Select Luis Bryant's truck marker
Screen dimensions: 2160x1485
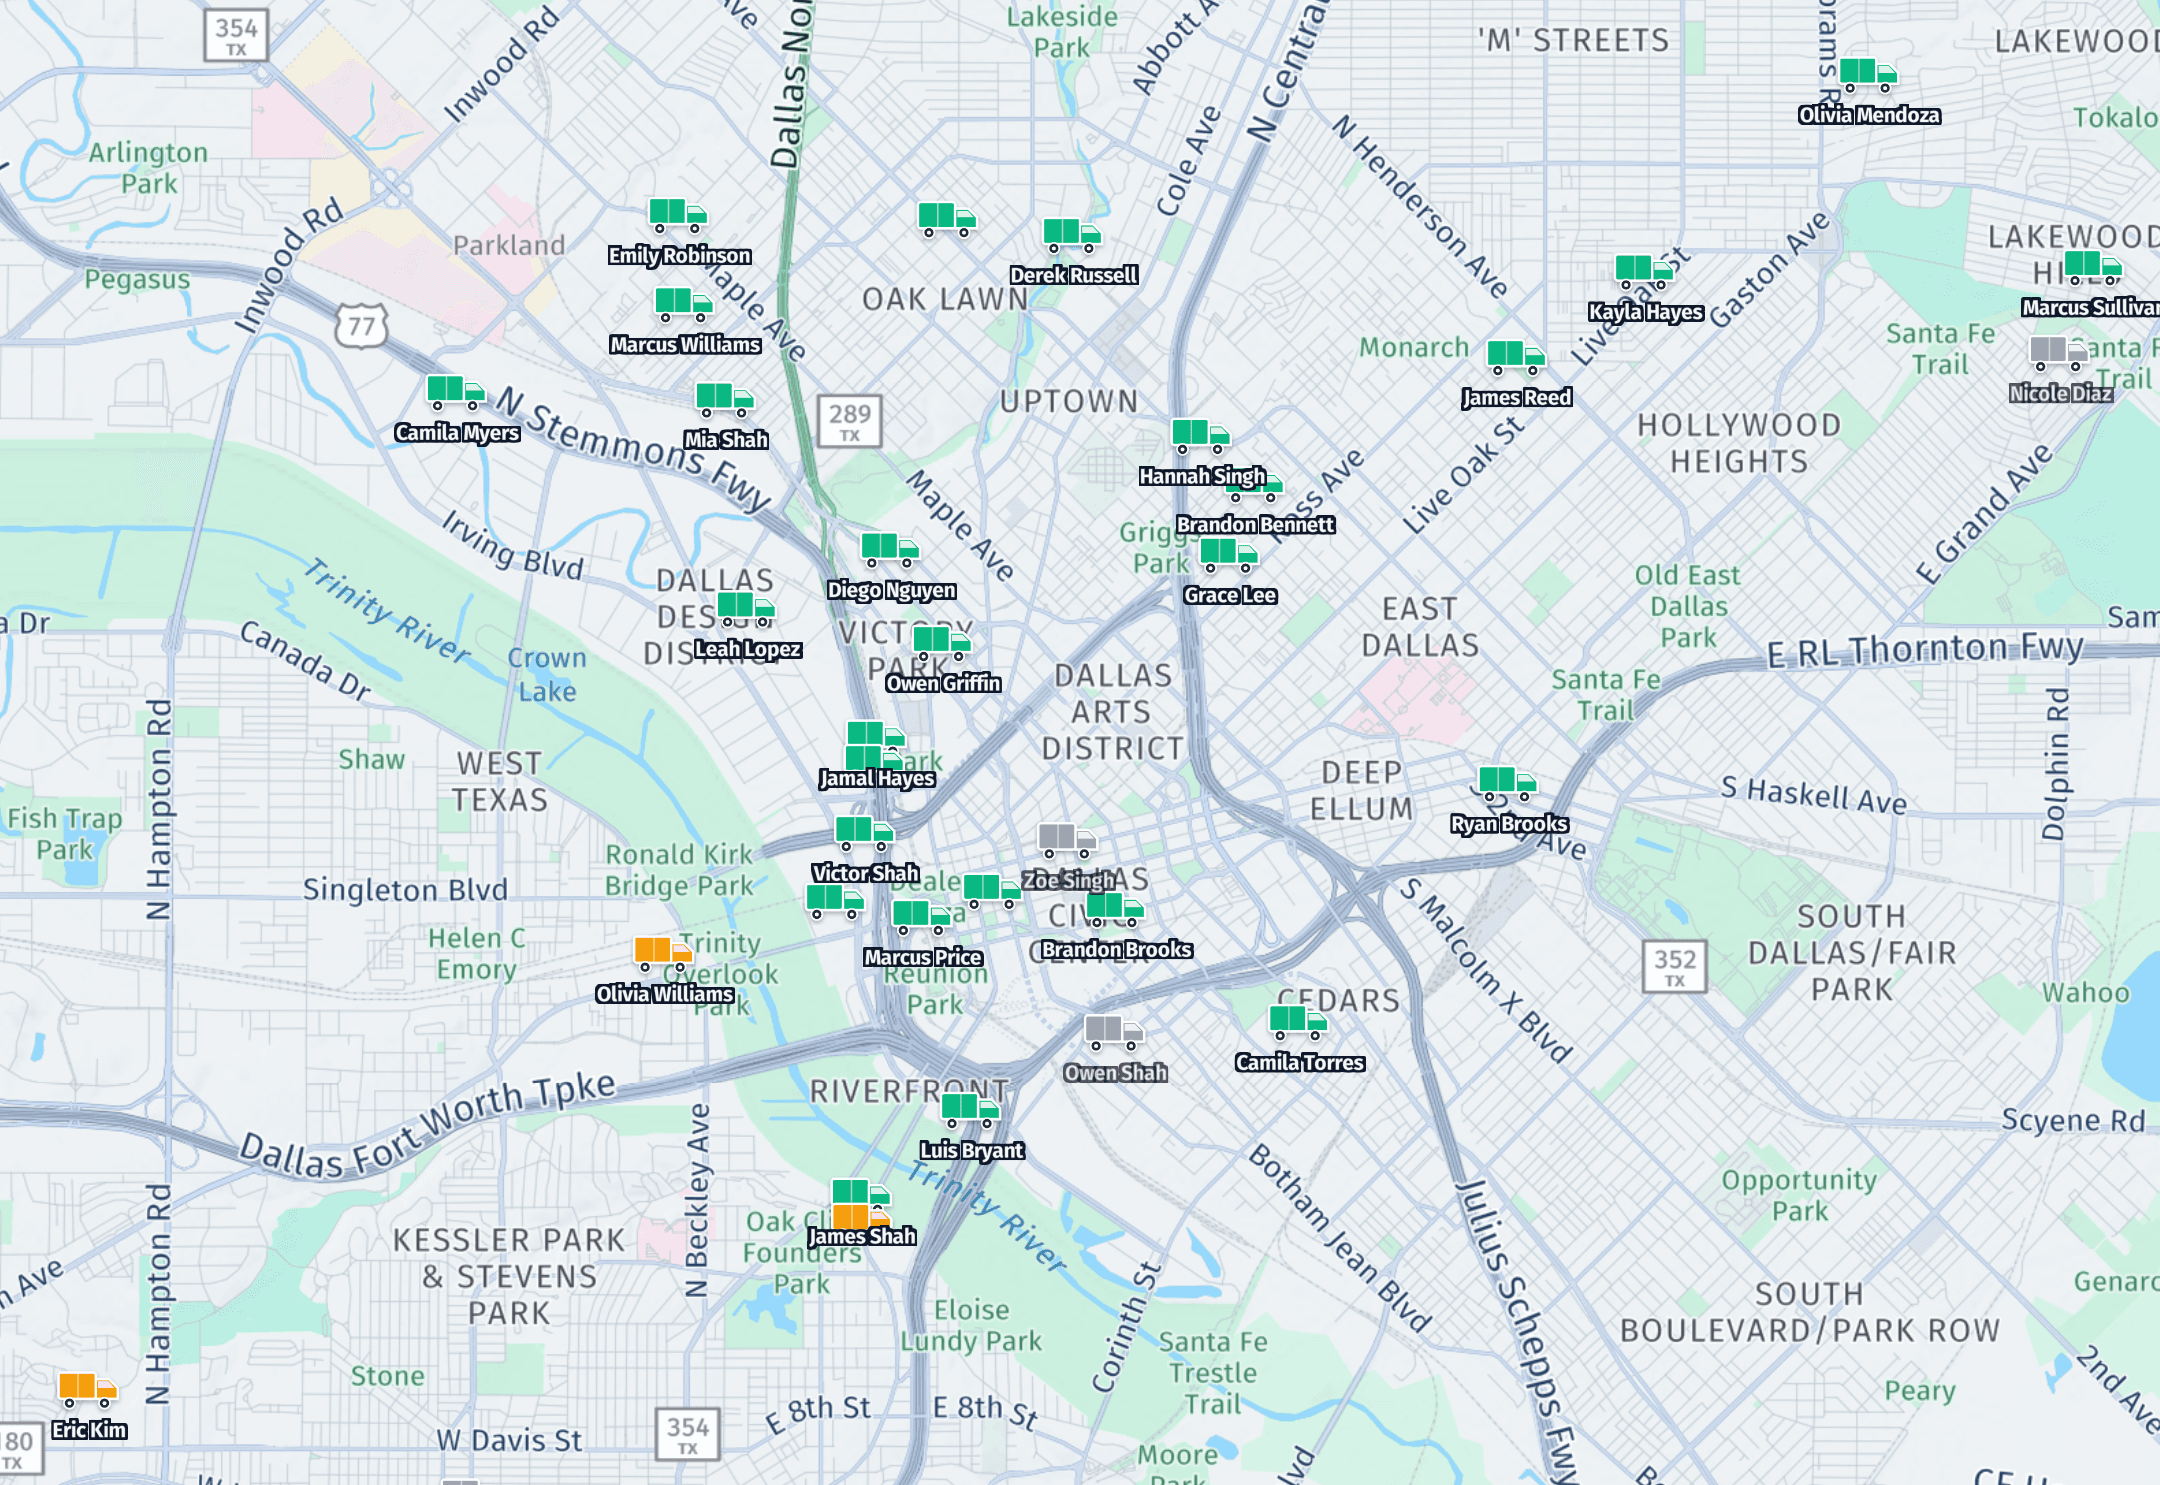click(x=971, y=1110)
